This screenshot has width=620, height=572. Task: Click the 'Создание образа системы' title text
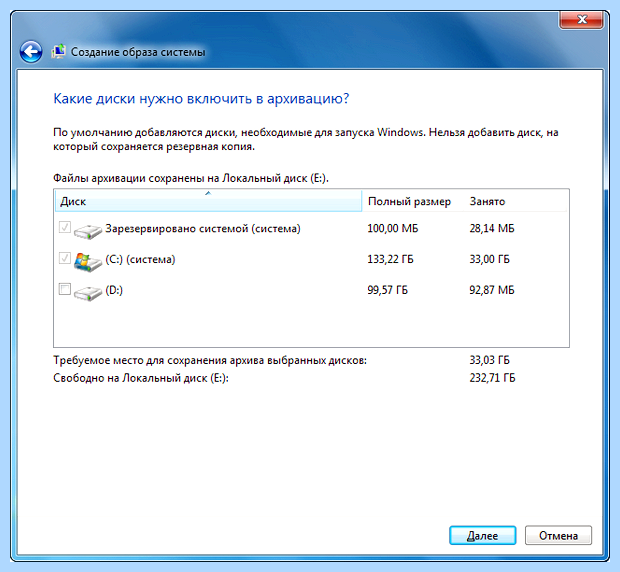[x=138, y=52]
